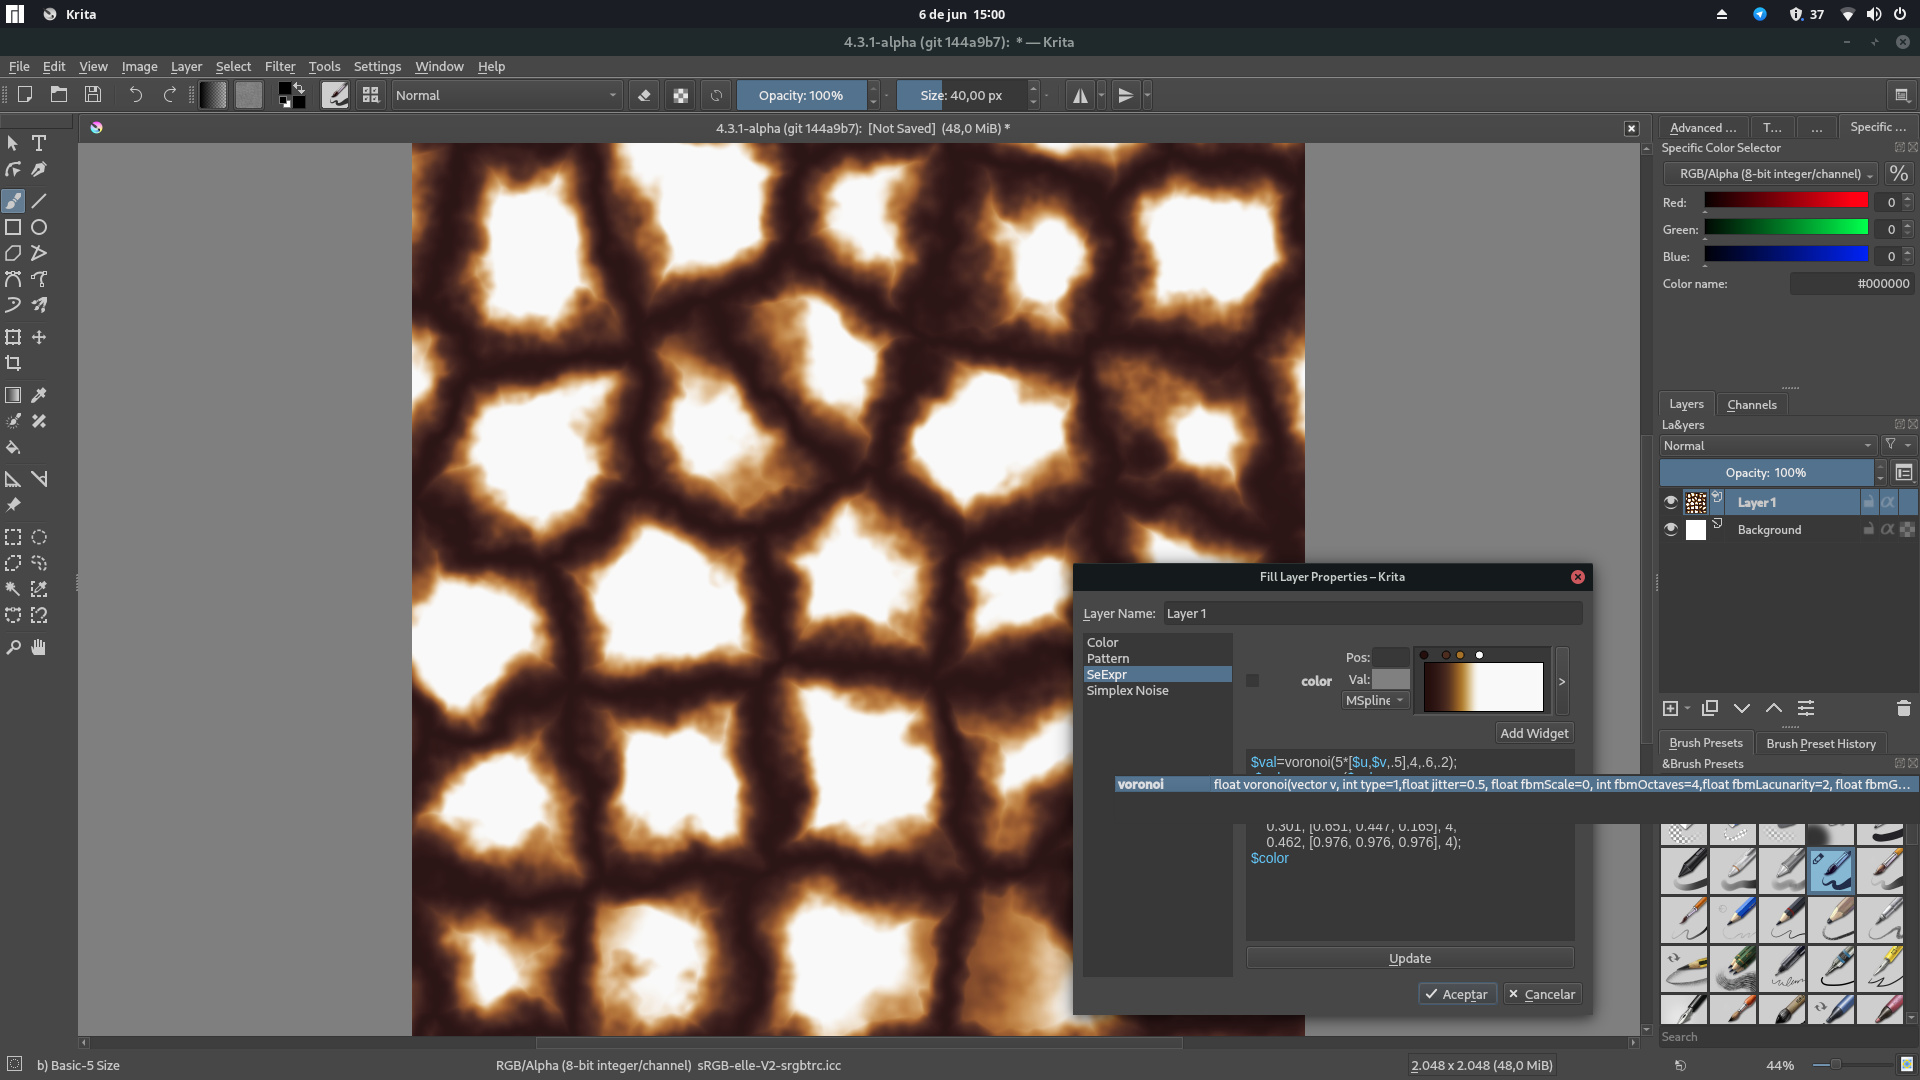
Task: Select the Color Picker eyedropper tool
Action: (x=39, y=395)
